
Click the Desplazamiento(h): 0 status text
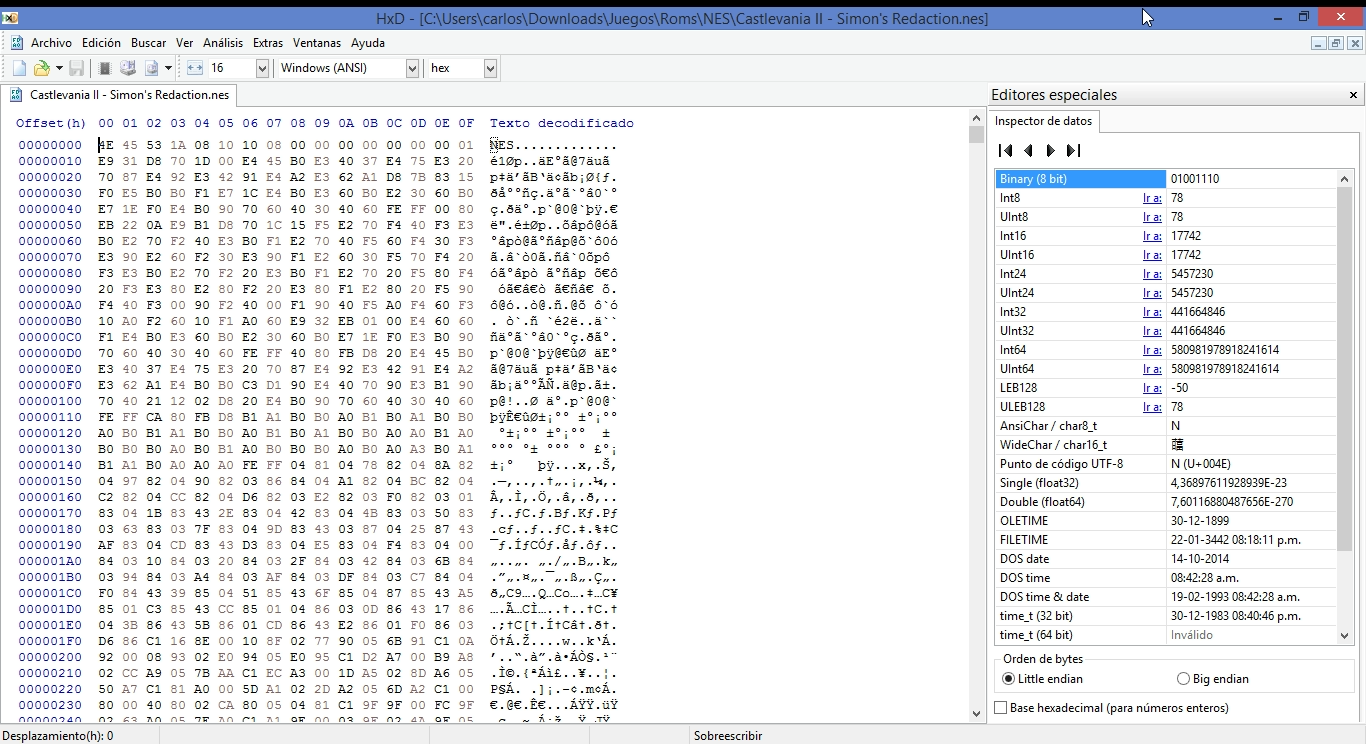(x=57, y=736)
